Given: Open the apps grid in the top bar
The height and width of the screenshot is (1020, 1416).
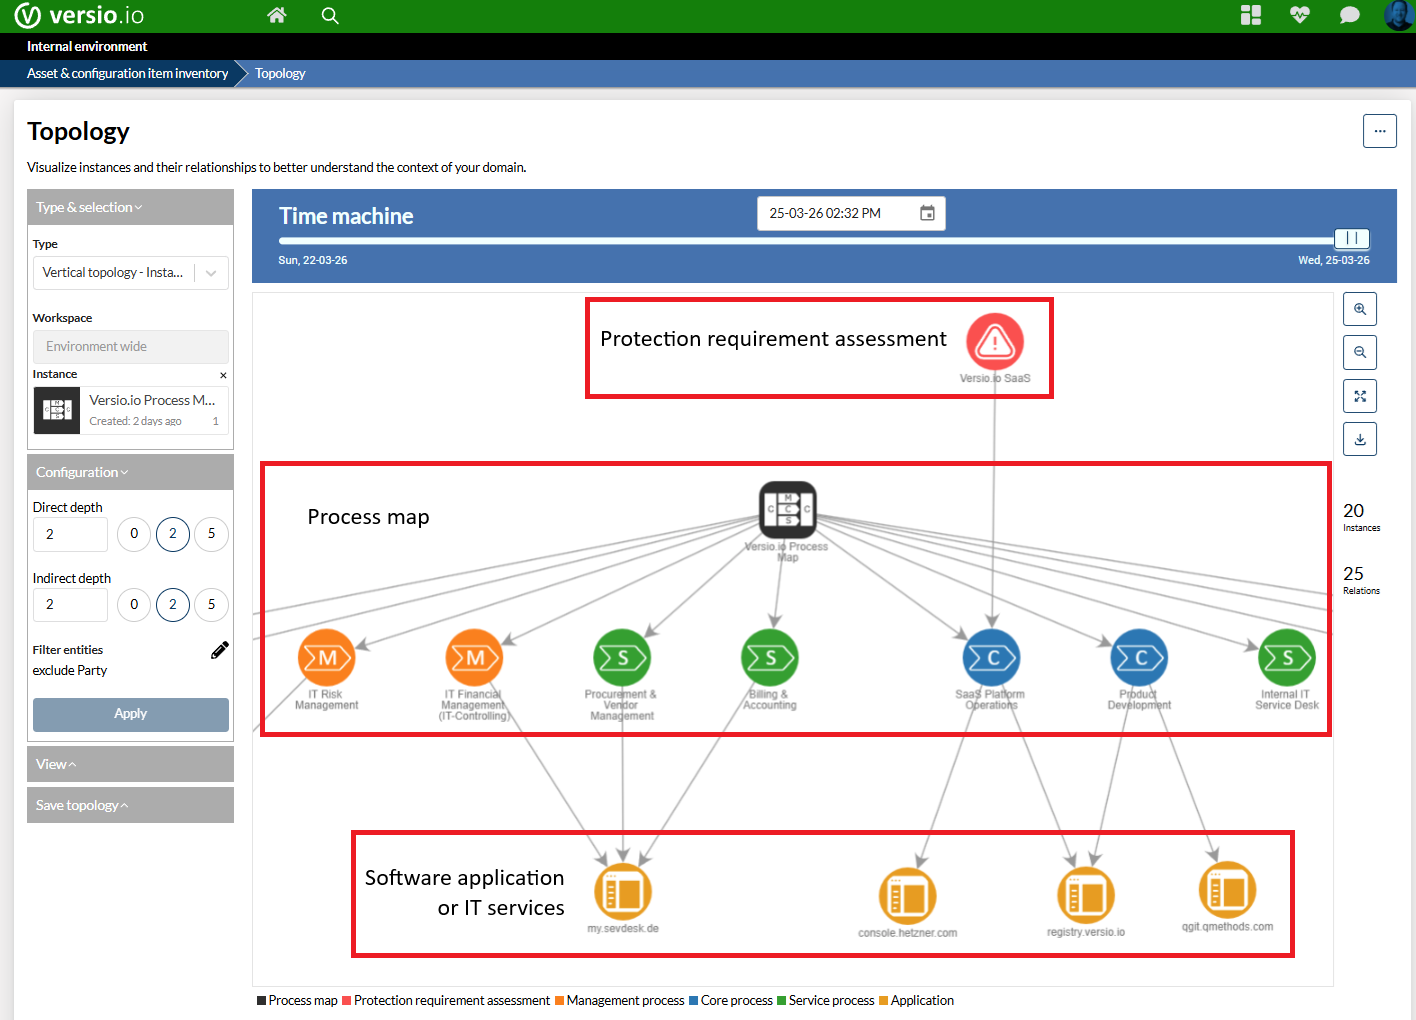Looking at the screenshot, I should [x=1250, y=15].
